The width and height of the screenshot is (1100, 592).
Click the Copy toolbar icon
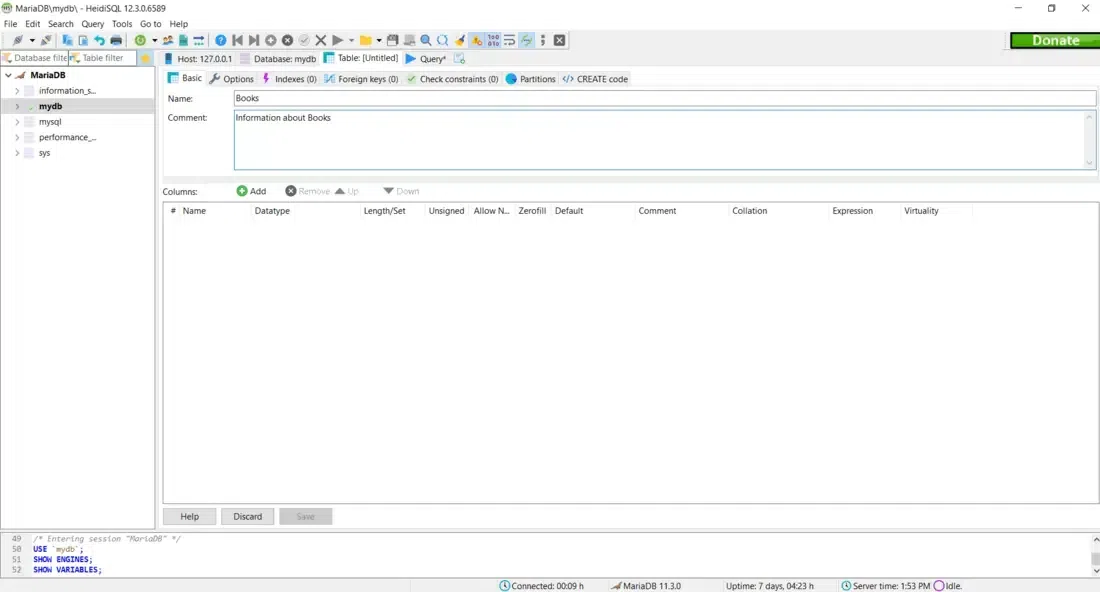(67, 41)
